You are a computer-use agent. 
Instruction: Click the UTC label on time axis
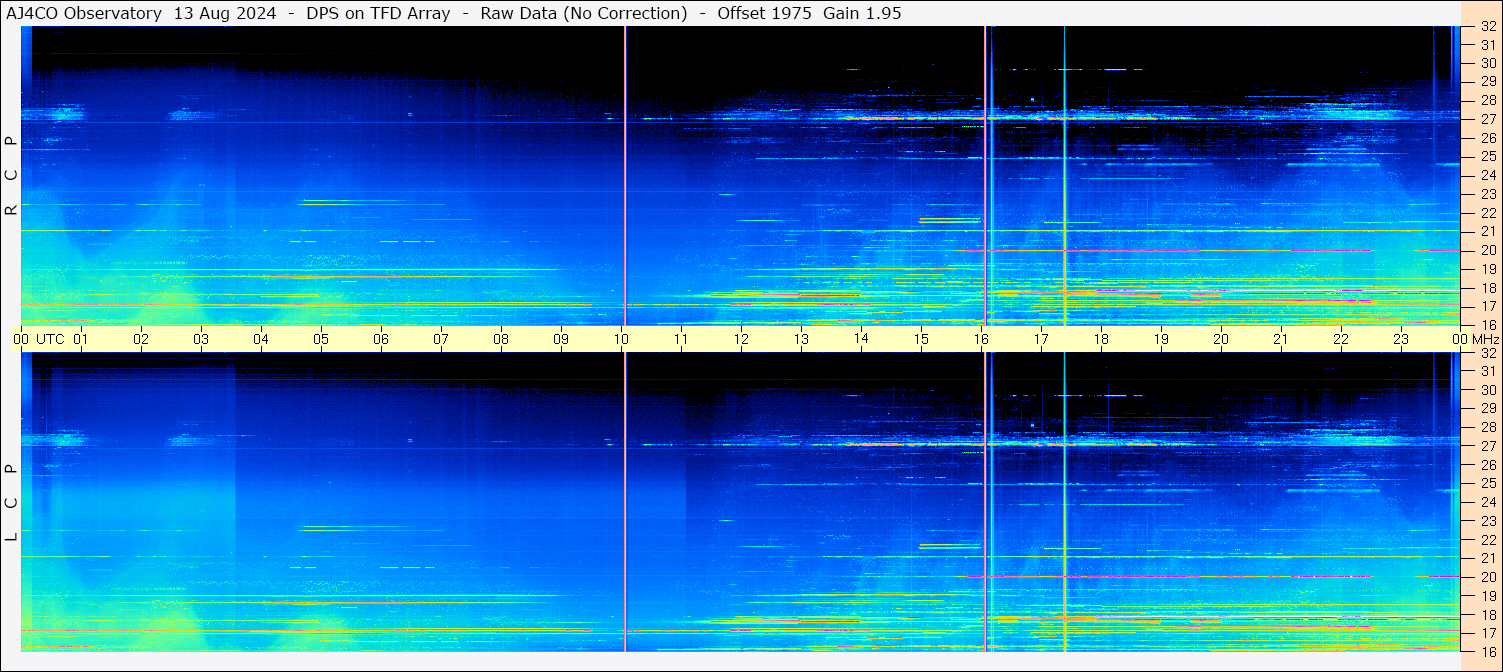[x=50, y=339]
